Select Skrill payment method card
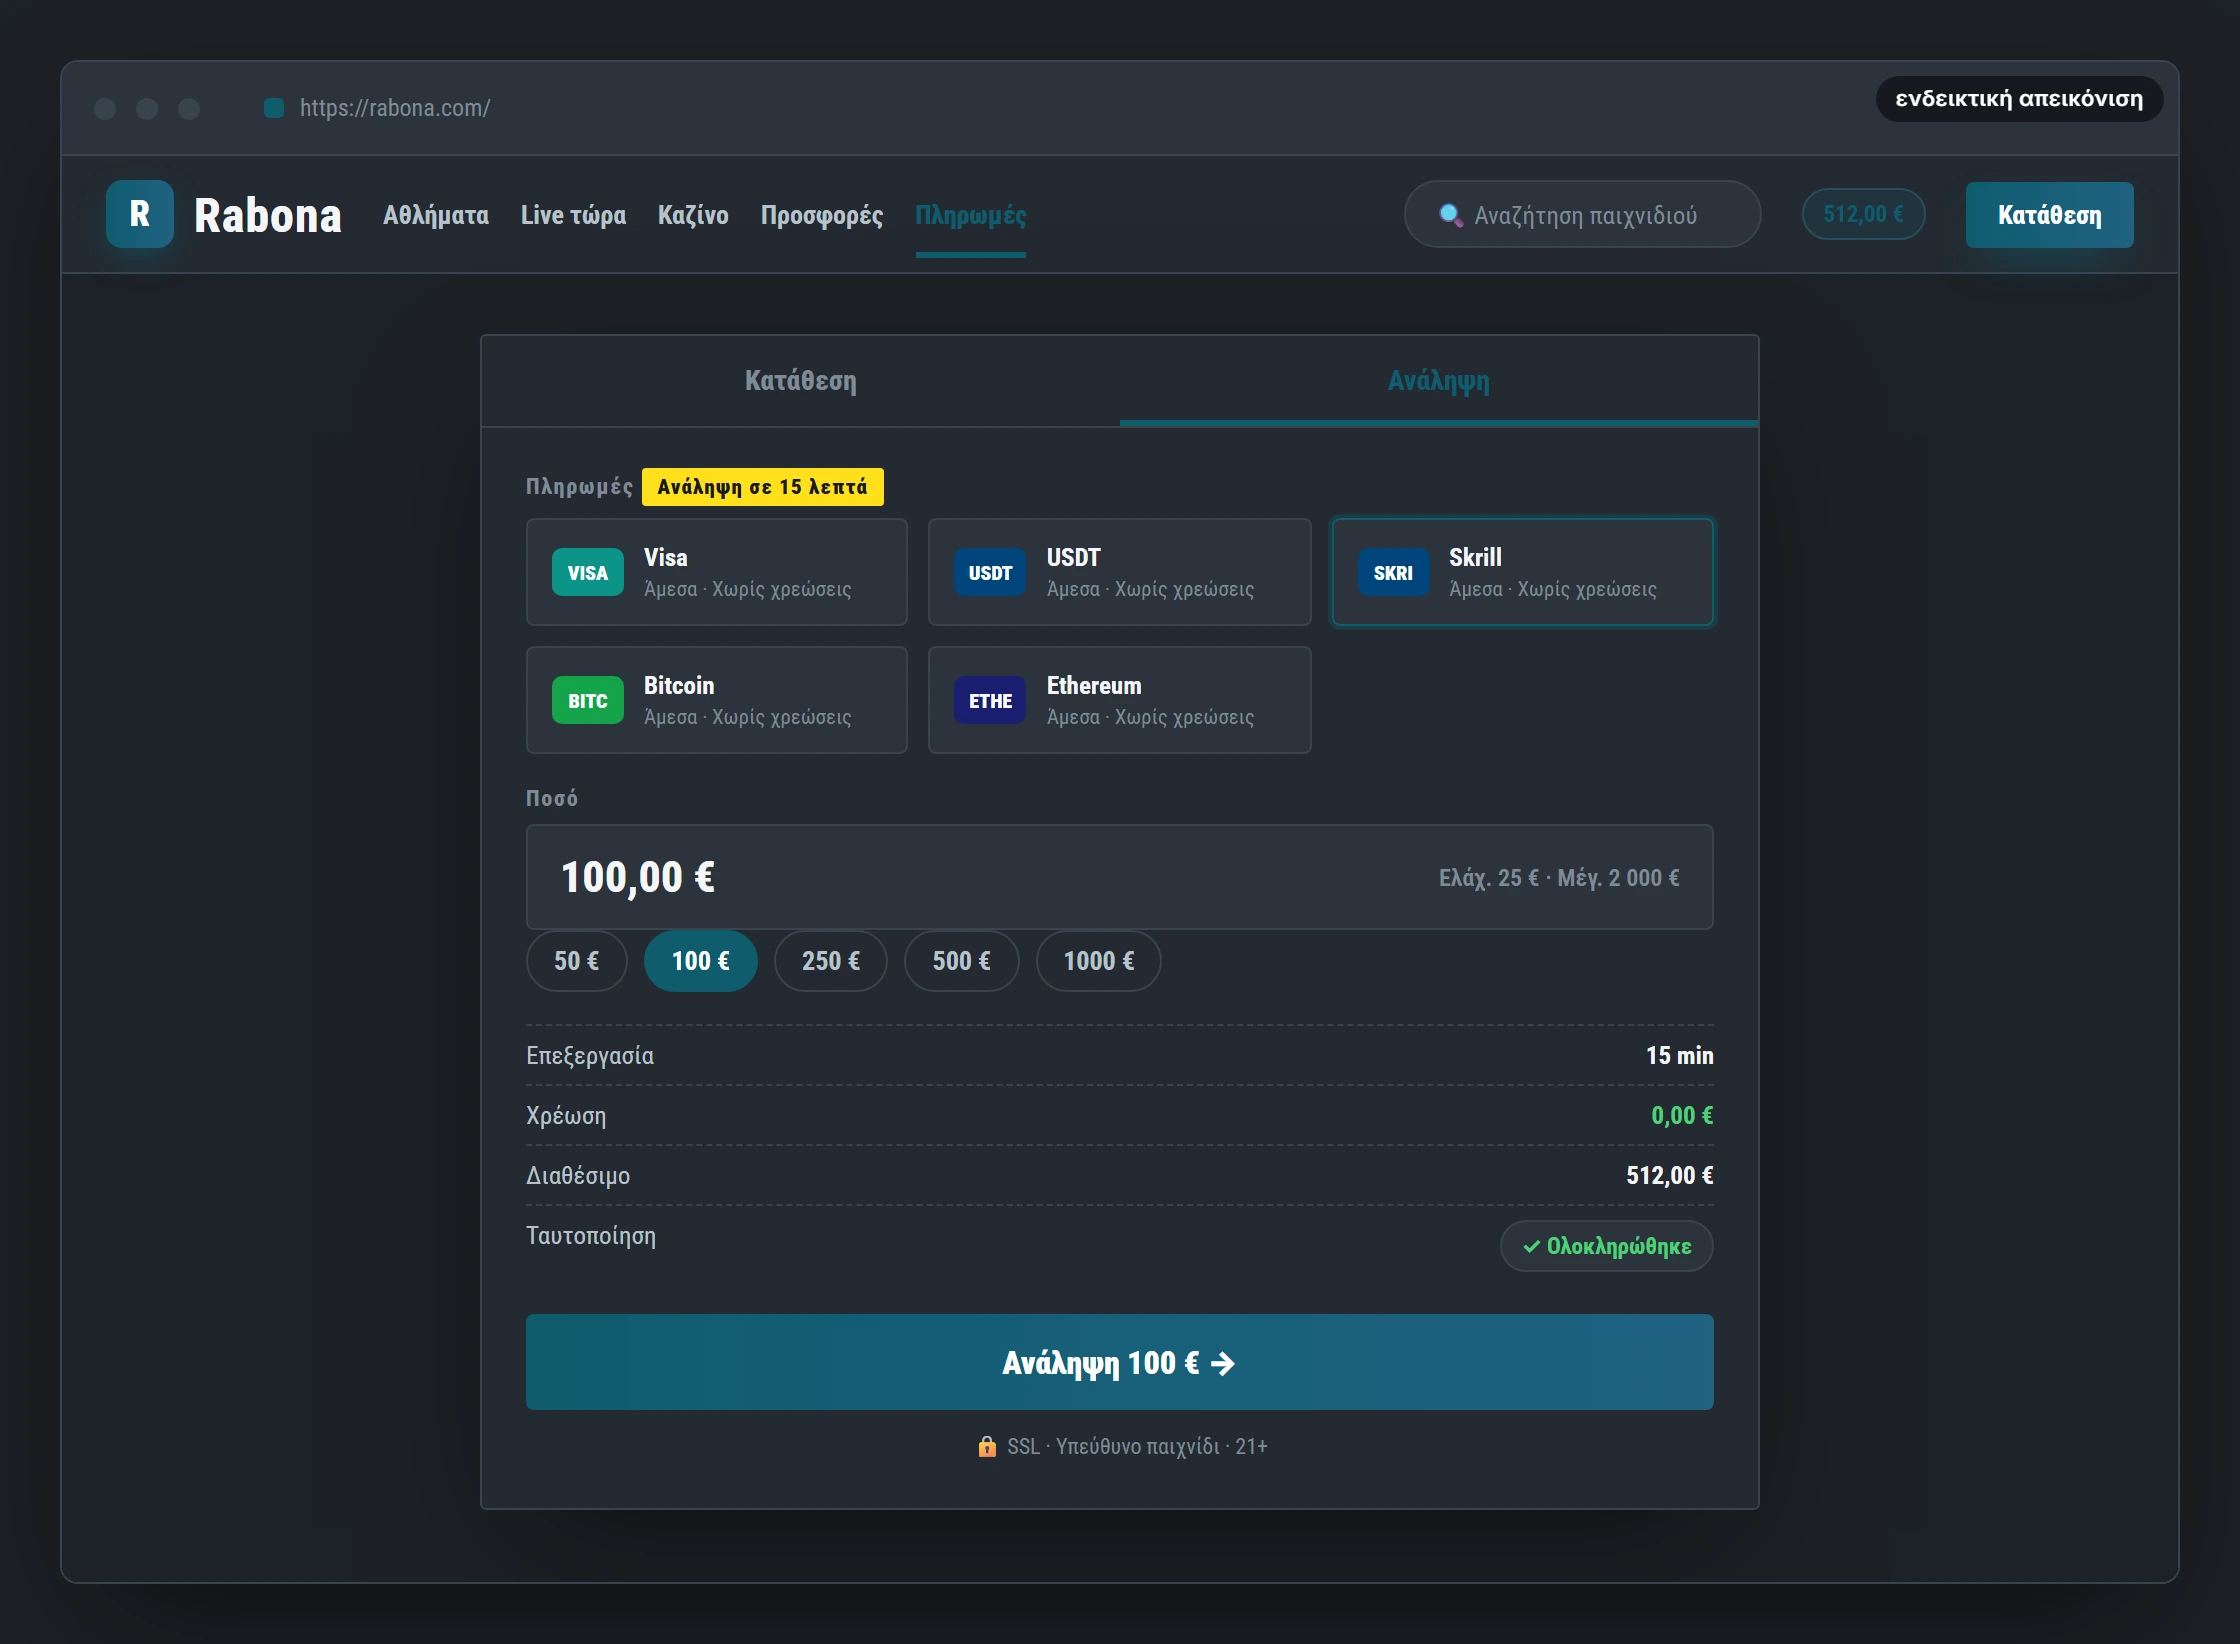Viewport: 2240px width, 1644px height. click(x=1522, y=572)
